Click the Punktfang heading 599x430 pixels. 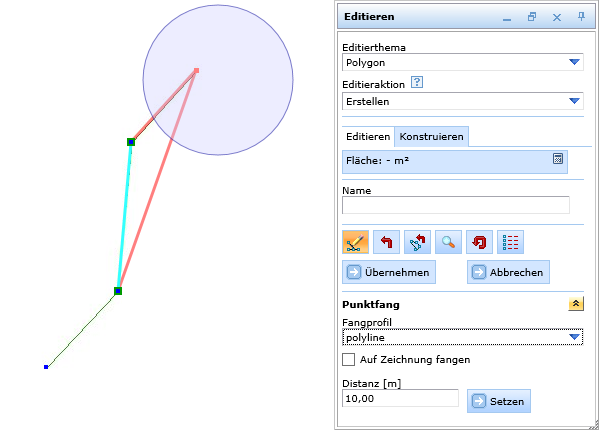(x=371, y=304)
